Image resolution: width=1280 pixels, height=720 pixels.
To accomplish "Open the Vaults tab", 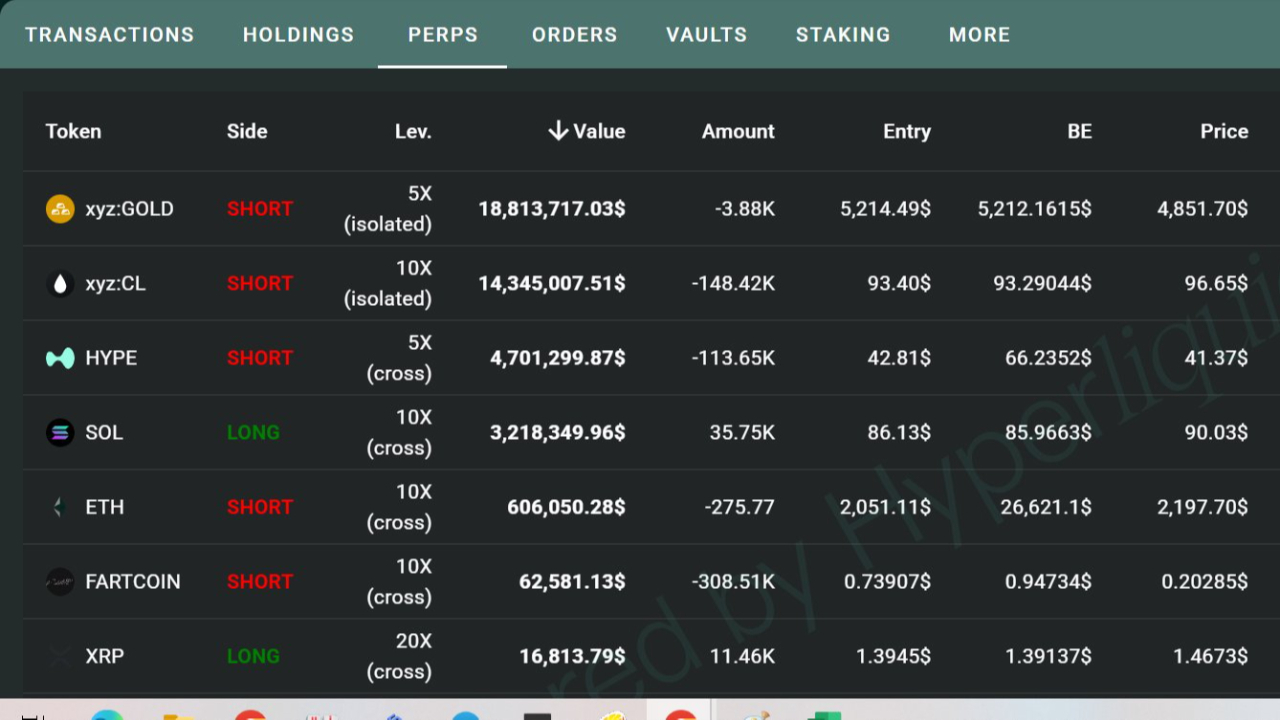I will point(706,35).
